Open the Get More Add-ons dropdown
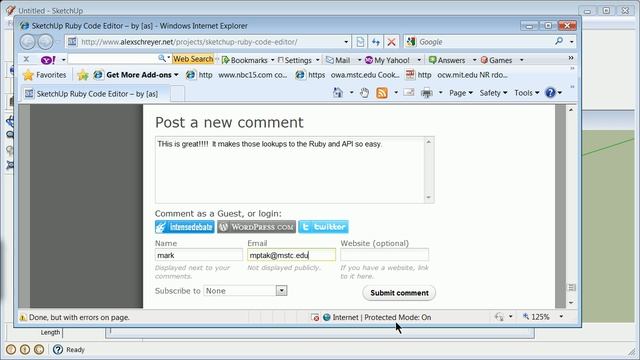640x360 pixels. click(x=136, y=75)
